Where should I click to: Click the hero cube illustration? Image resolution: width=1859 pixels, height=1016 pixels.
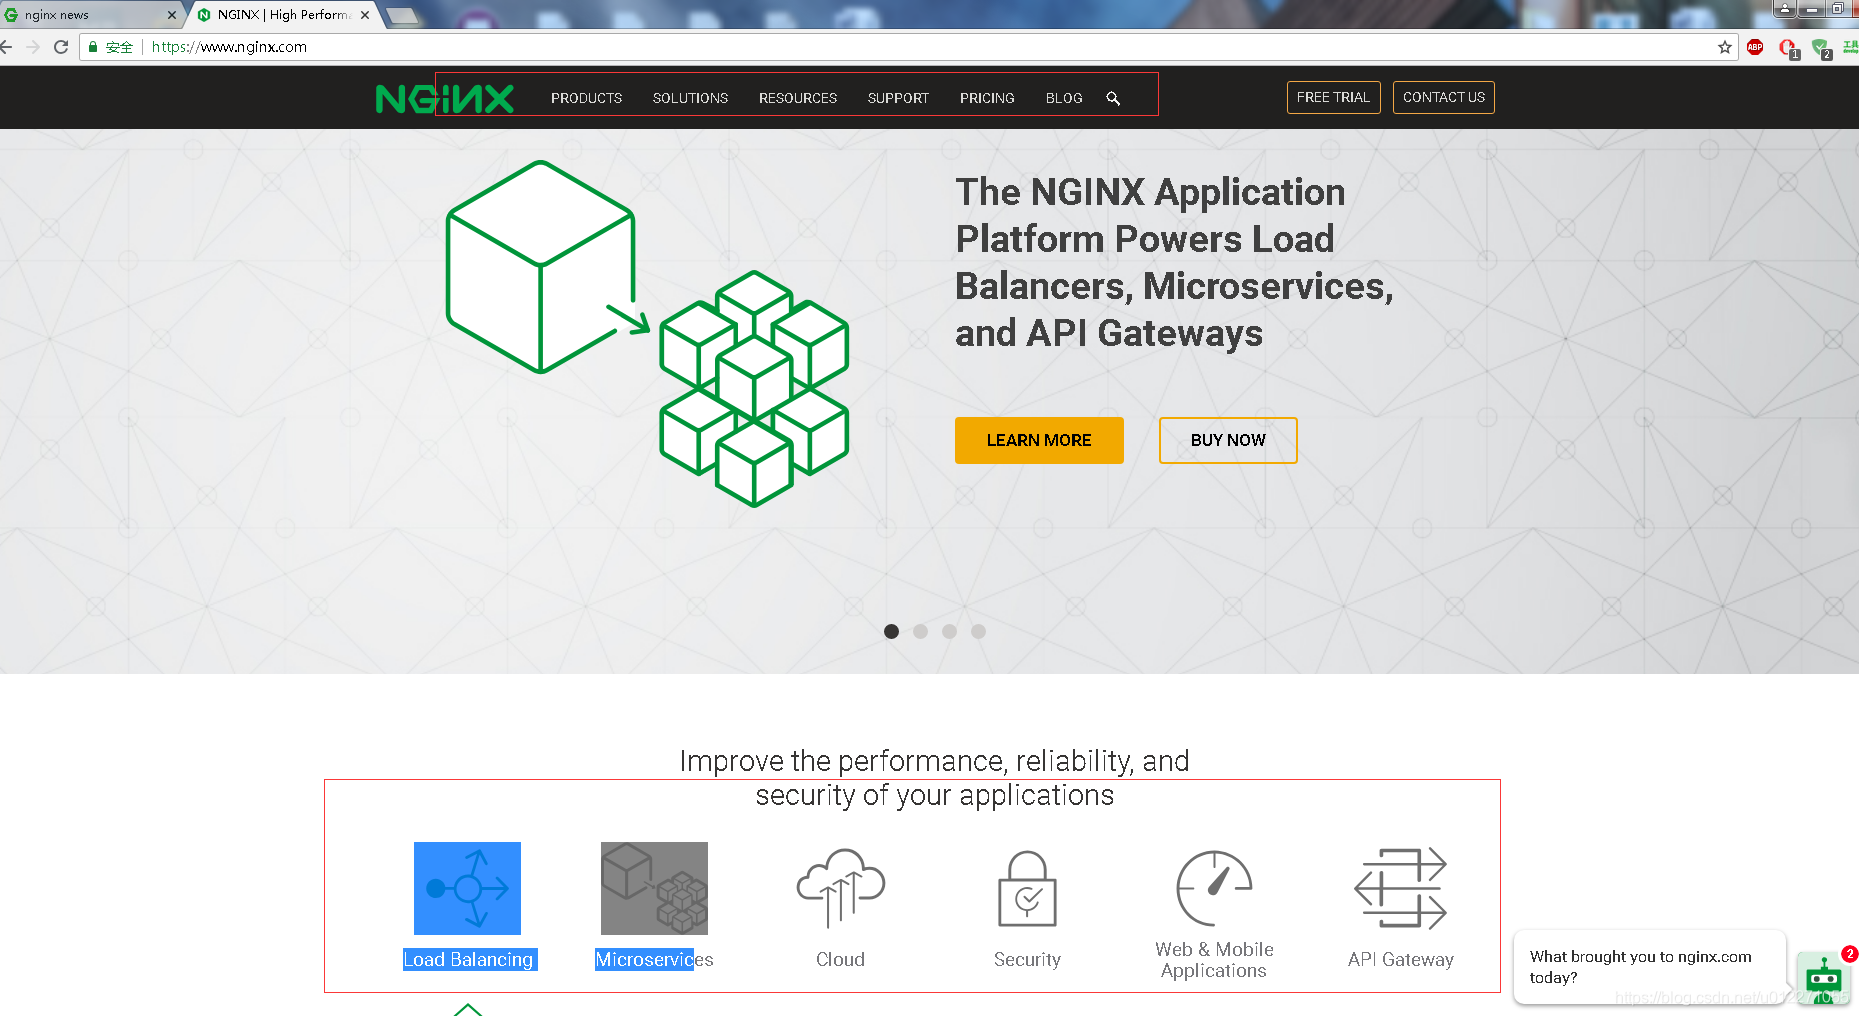coord(647,334)
